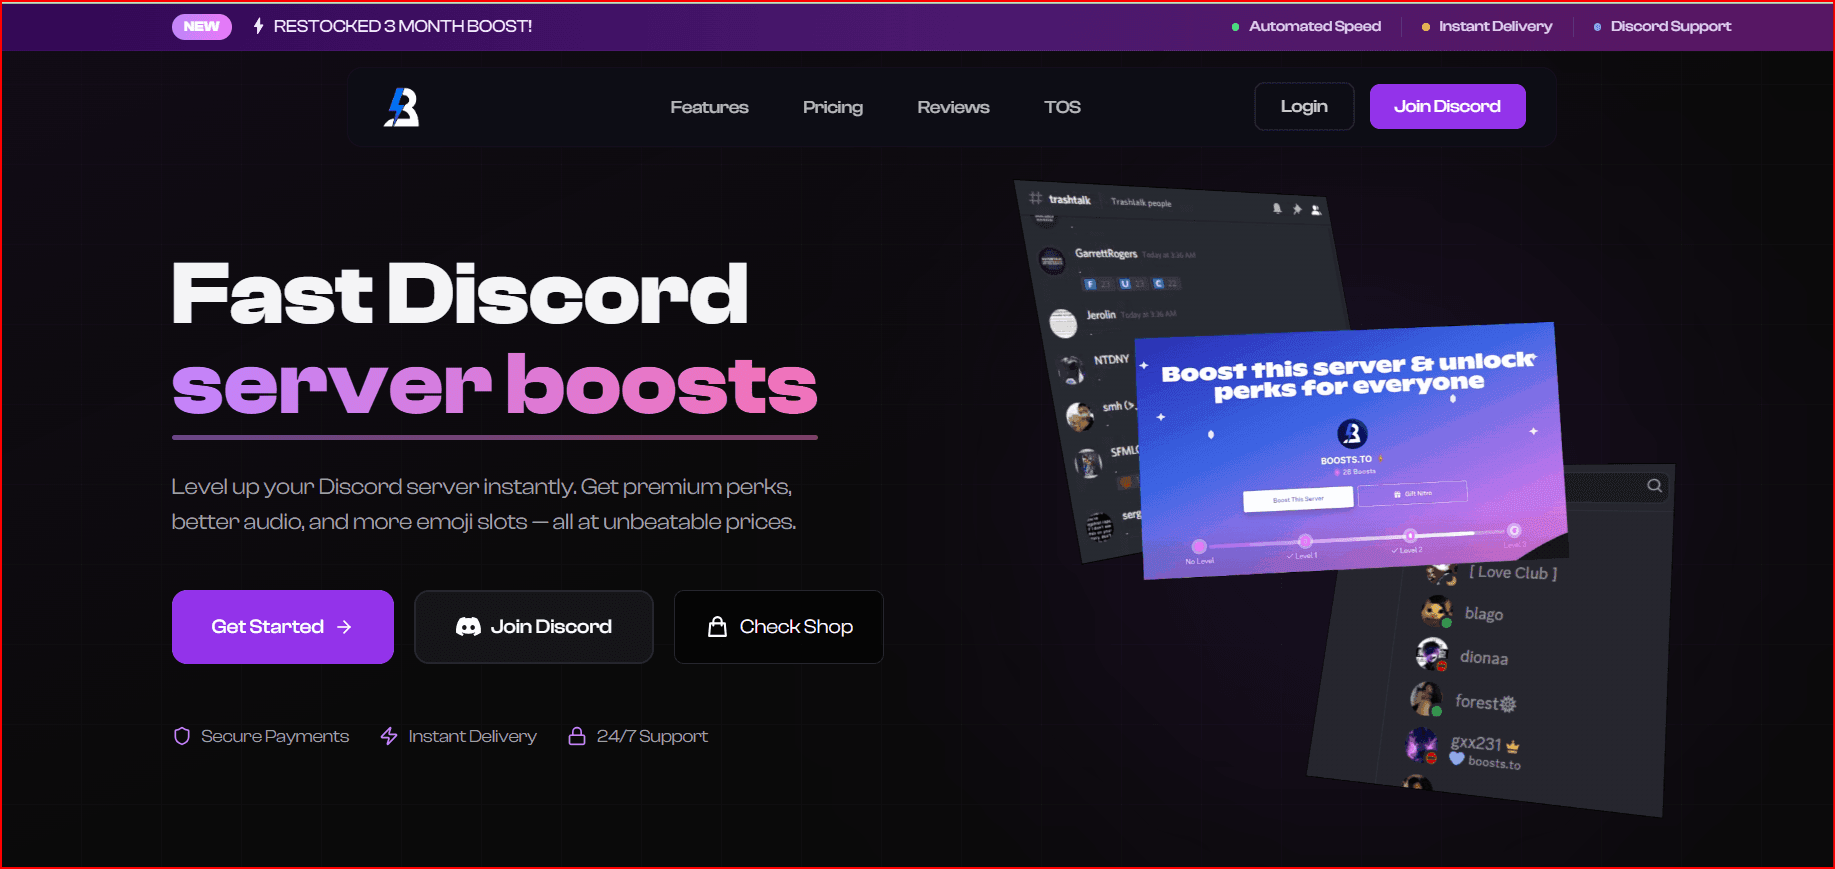This screenshot has width=1835, height=869.
Task: Click the shield icon next to Secure Payments
Action: (x=182, y=736)
